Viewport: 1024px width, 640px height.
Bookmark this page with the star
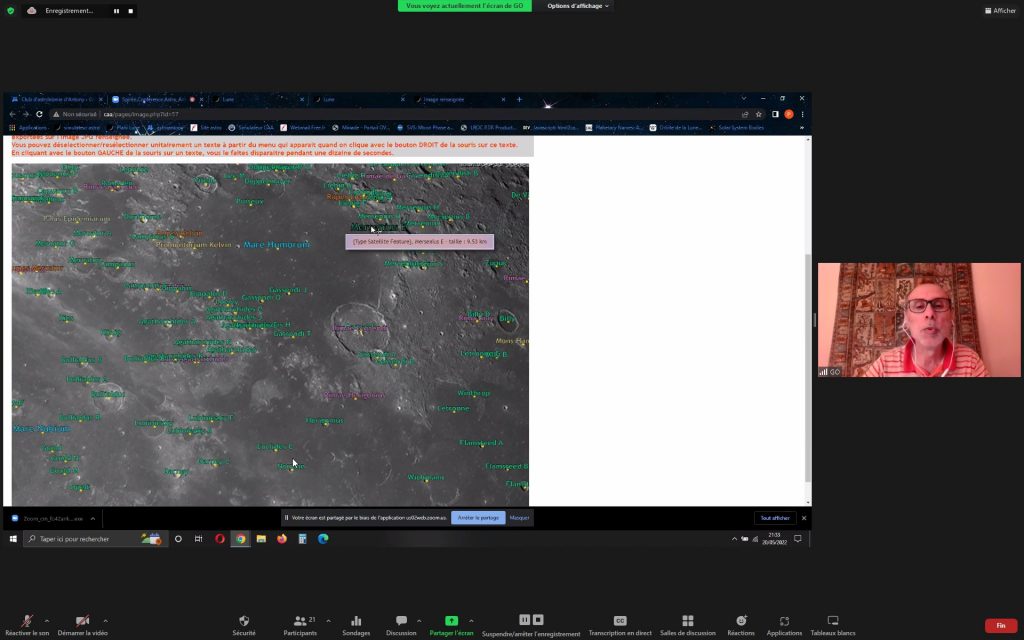click(758, 114)
